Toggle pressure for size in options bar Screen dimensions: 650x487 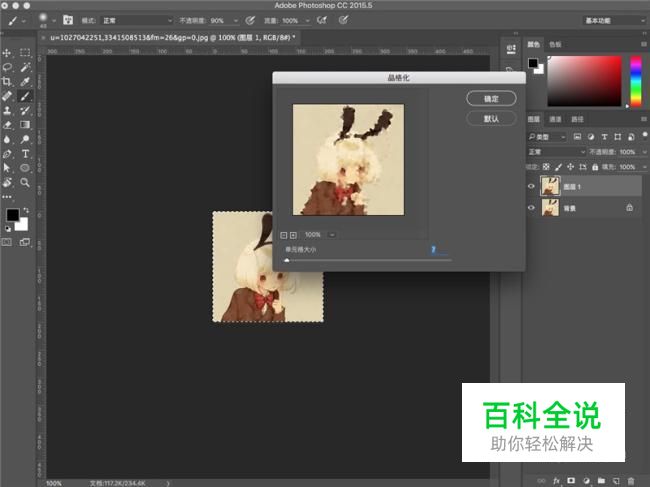click(x=343, y=20)
